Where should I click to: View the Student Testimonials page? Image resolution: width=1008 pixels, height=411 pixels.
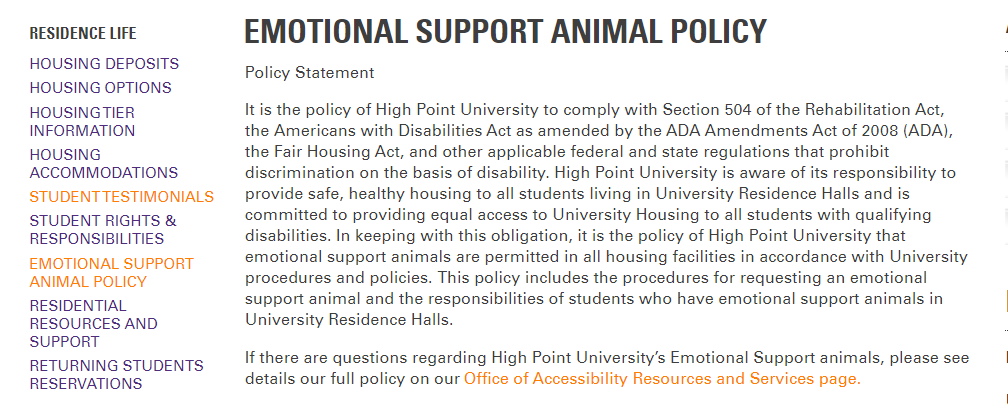(x=121, y=197)
